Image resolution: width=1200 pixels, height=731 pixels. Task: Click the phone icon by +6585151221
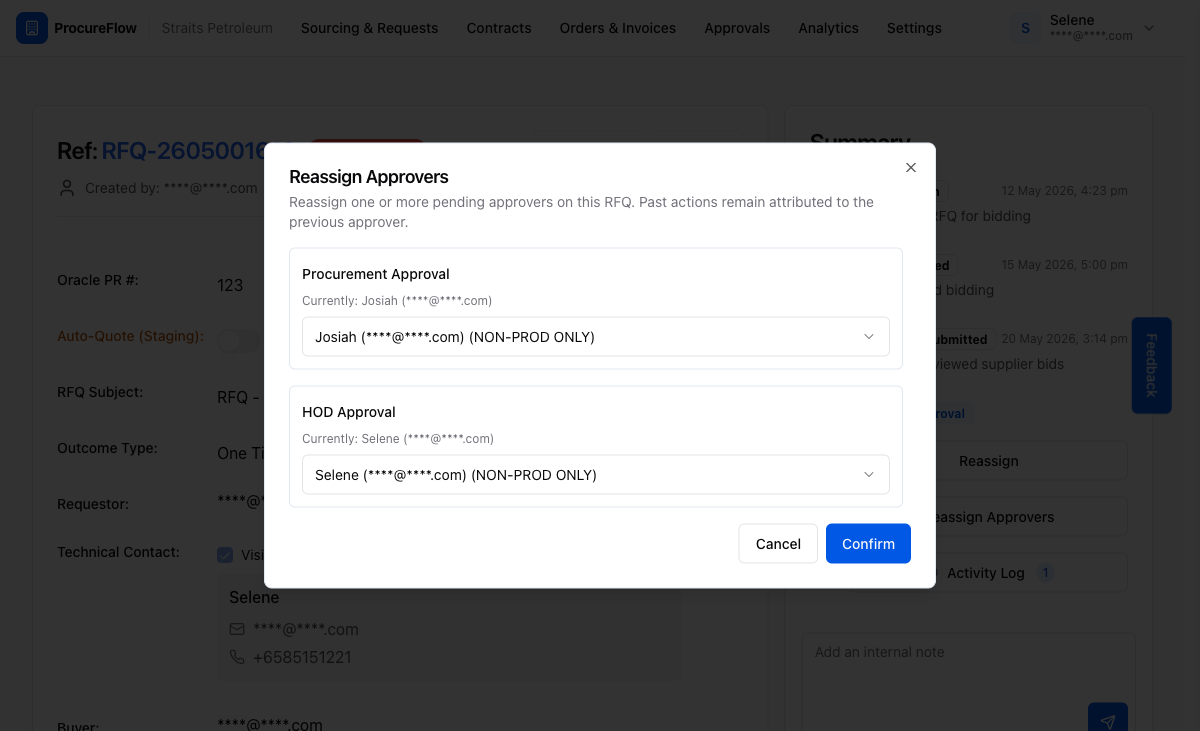click(x=237, y=657)
